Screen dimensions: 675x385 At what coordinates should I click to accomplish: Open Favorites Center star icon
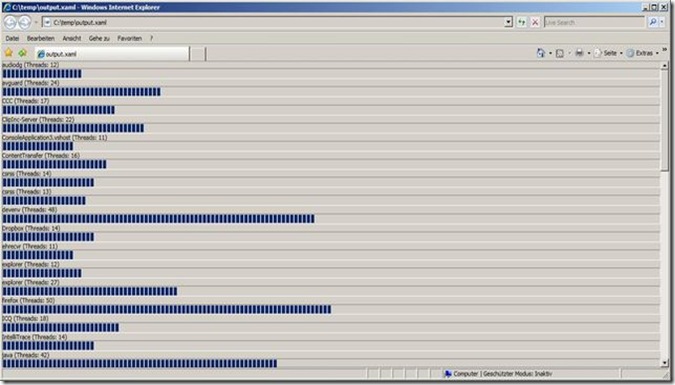tap(9, 53)
